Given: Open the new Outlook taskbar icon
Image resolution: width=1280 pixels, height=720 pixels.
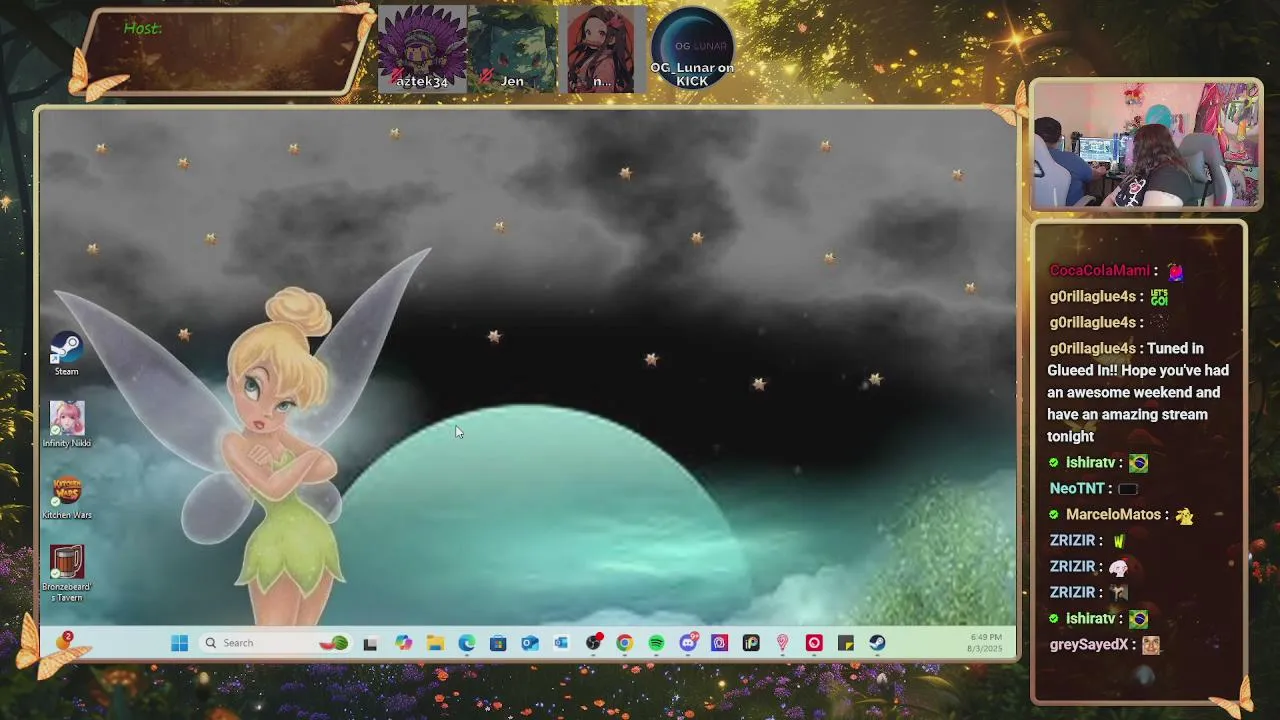Looking at the screenshot, I should [x=530, y=643].
